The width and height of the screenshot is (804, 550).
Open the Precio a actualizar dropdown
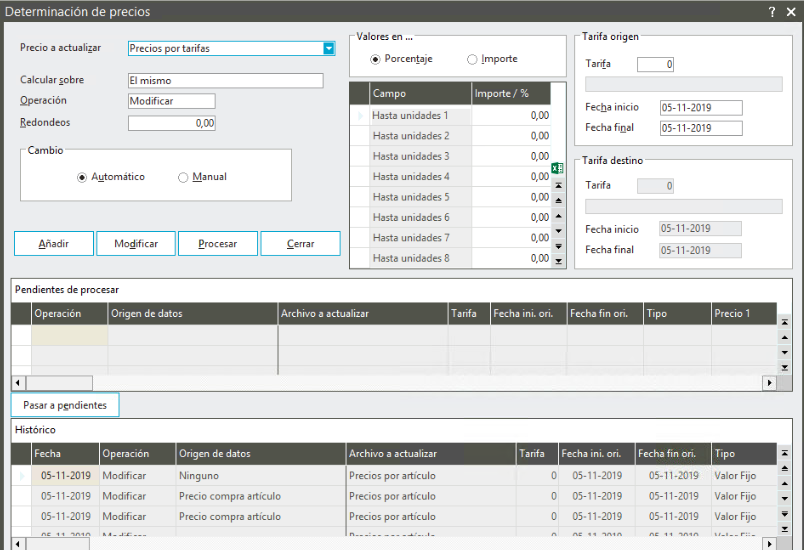pos(328,48)
